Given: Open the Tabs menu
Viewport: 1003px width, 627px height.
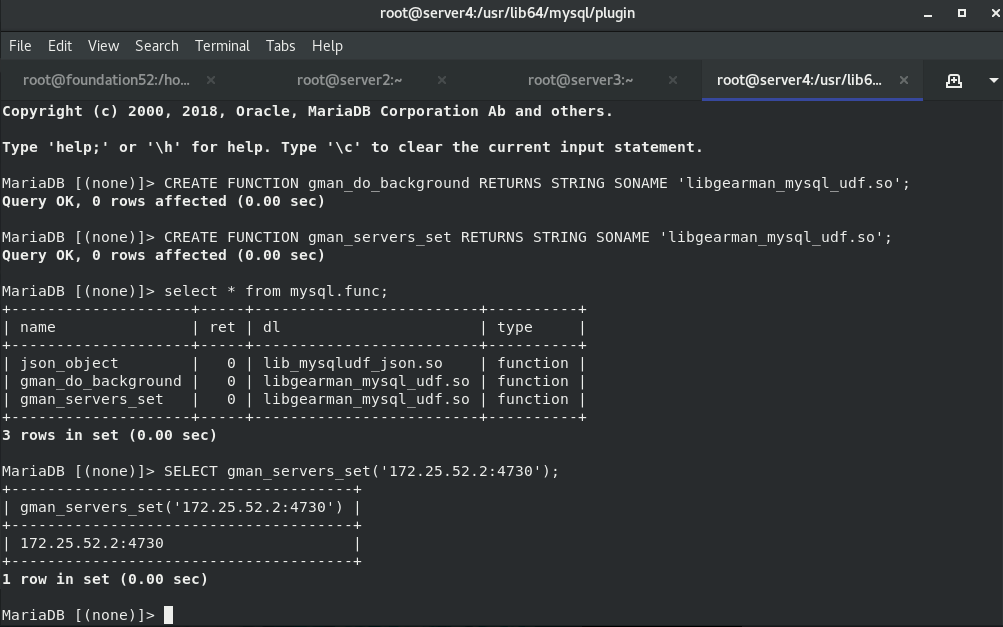Looking at the screenshot, I should pos(280,46).
